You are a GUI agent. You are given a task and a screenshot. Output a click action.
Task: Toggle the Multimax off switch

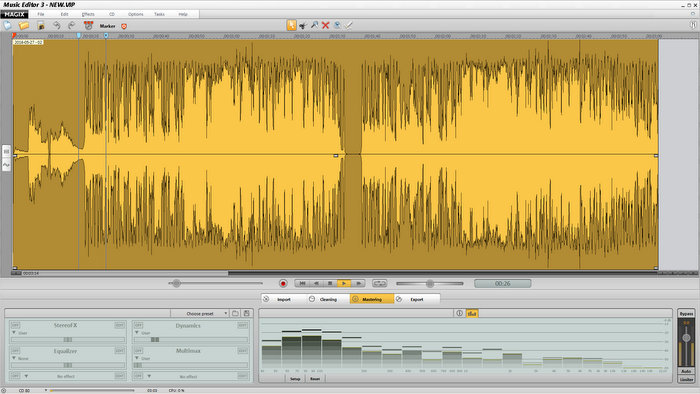coord(138,351)
